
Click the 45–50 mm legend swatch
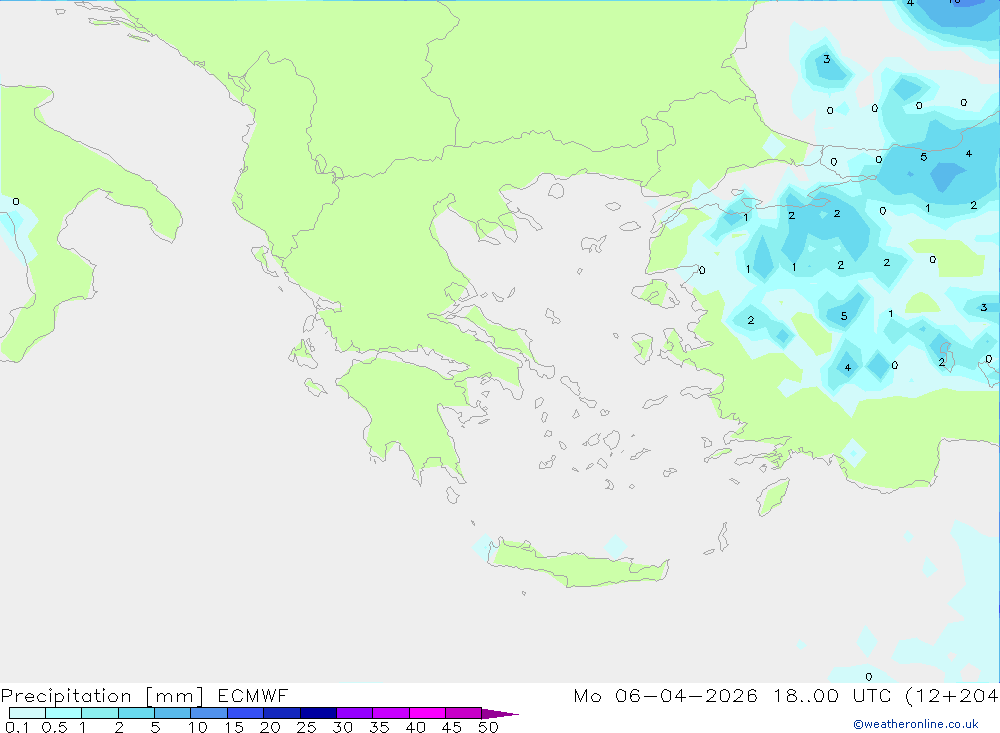(463, 713)
